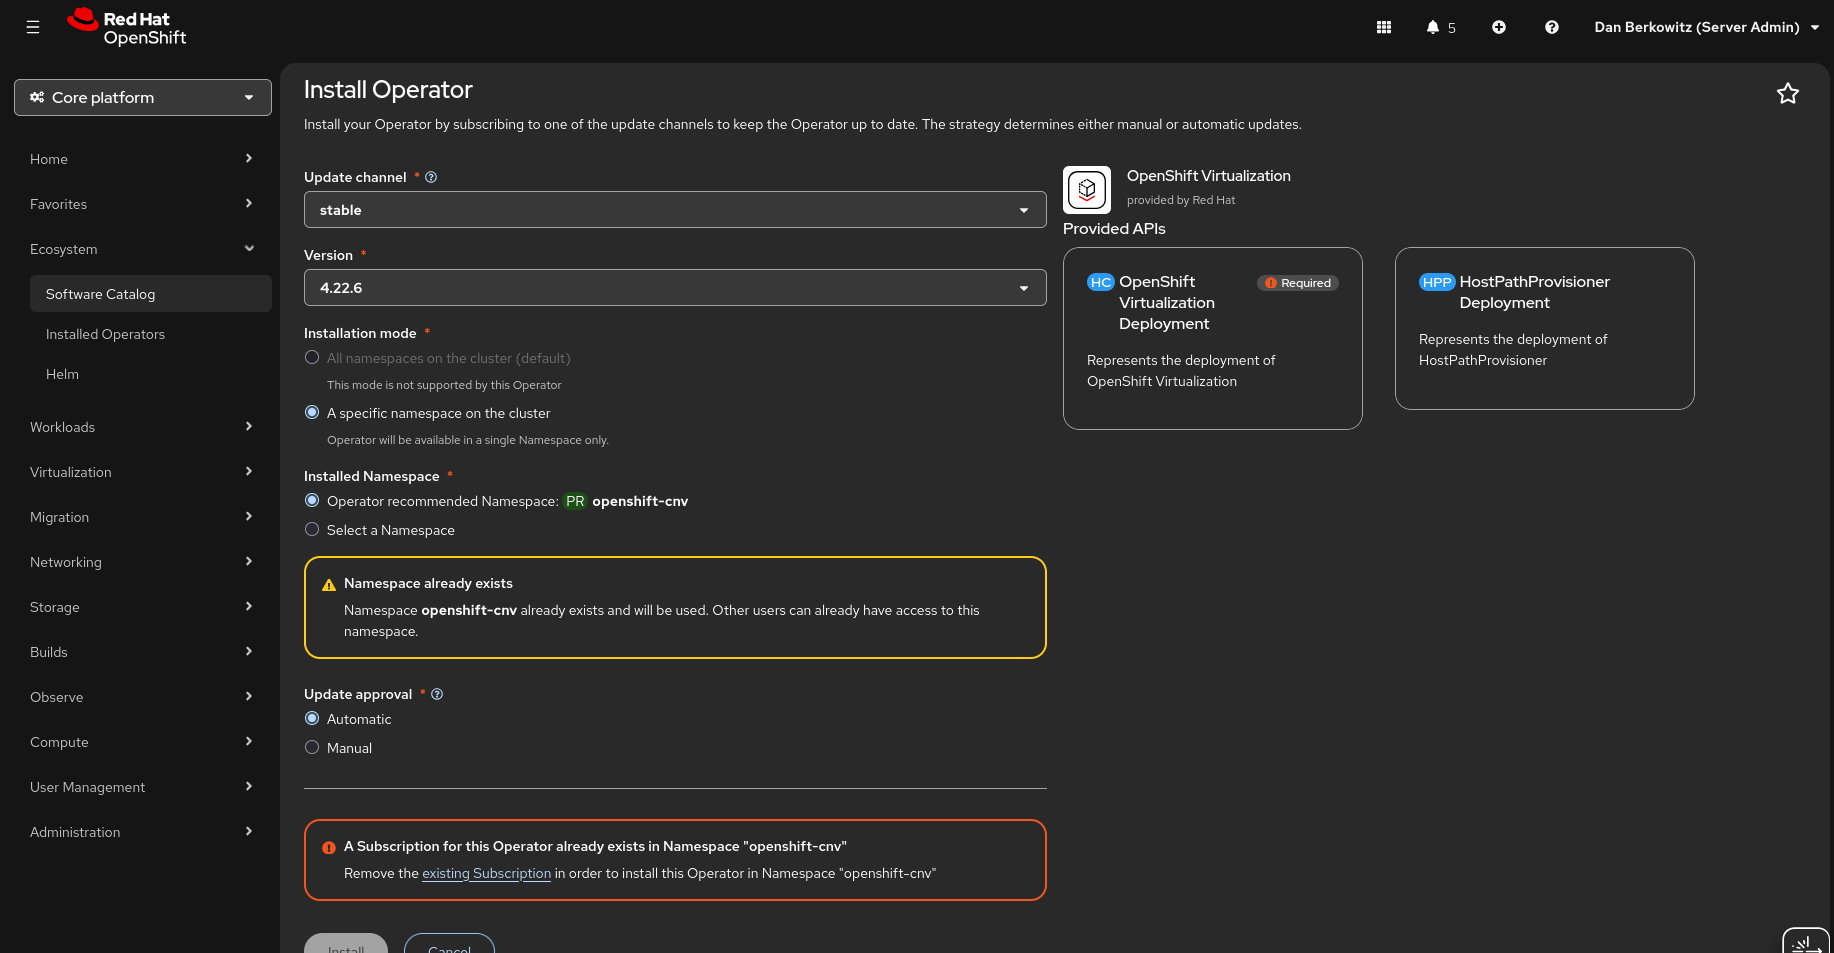Viewport: 1834px width, 953px height.
Task: Open the help question mark menu
Action: [1552, 27]
